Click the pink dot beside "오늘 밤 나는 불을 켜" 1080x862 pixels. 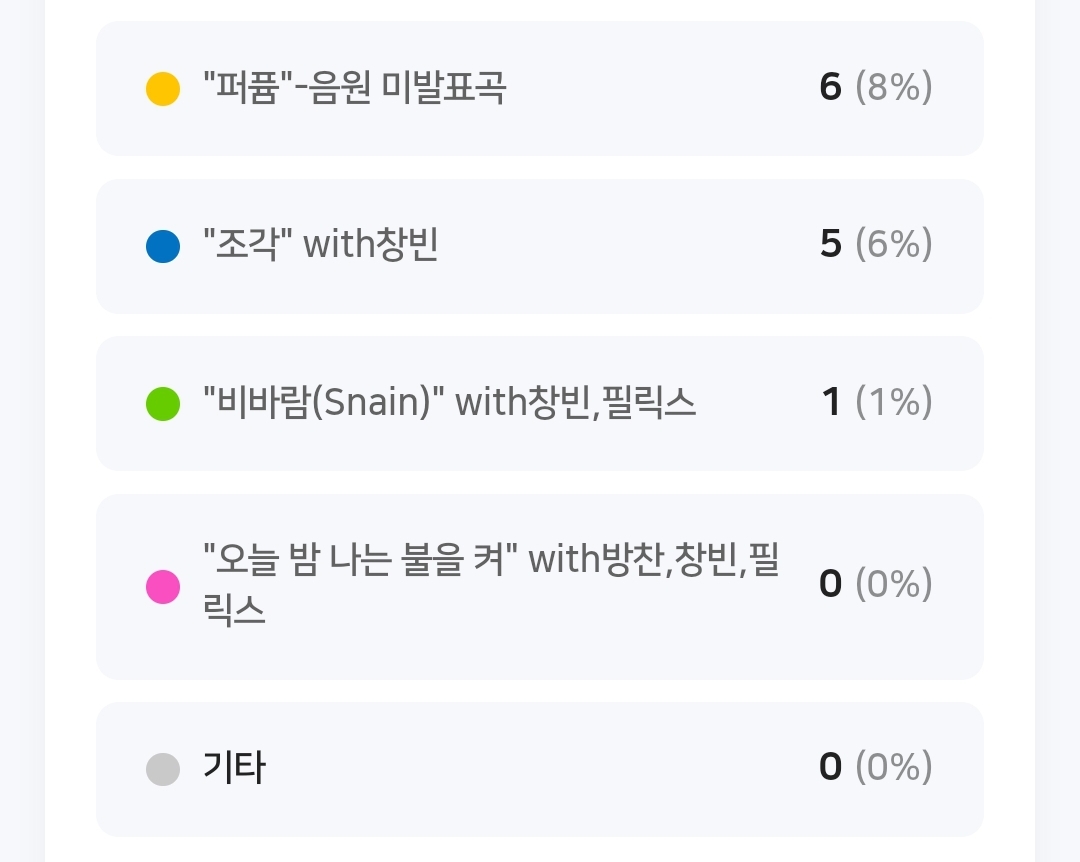tap(163, 587)
